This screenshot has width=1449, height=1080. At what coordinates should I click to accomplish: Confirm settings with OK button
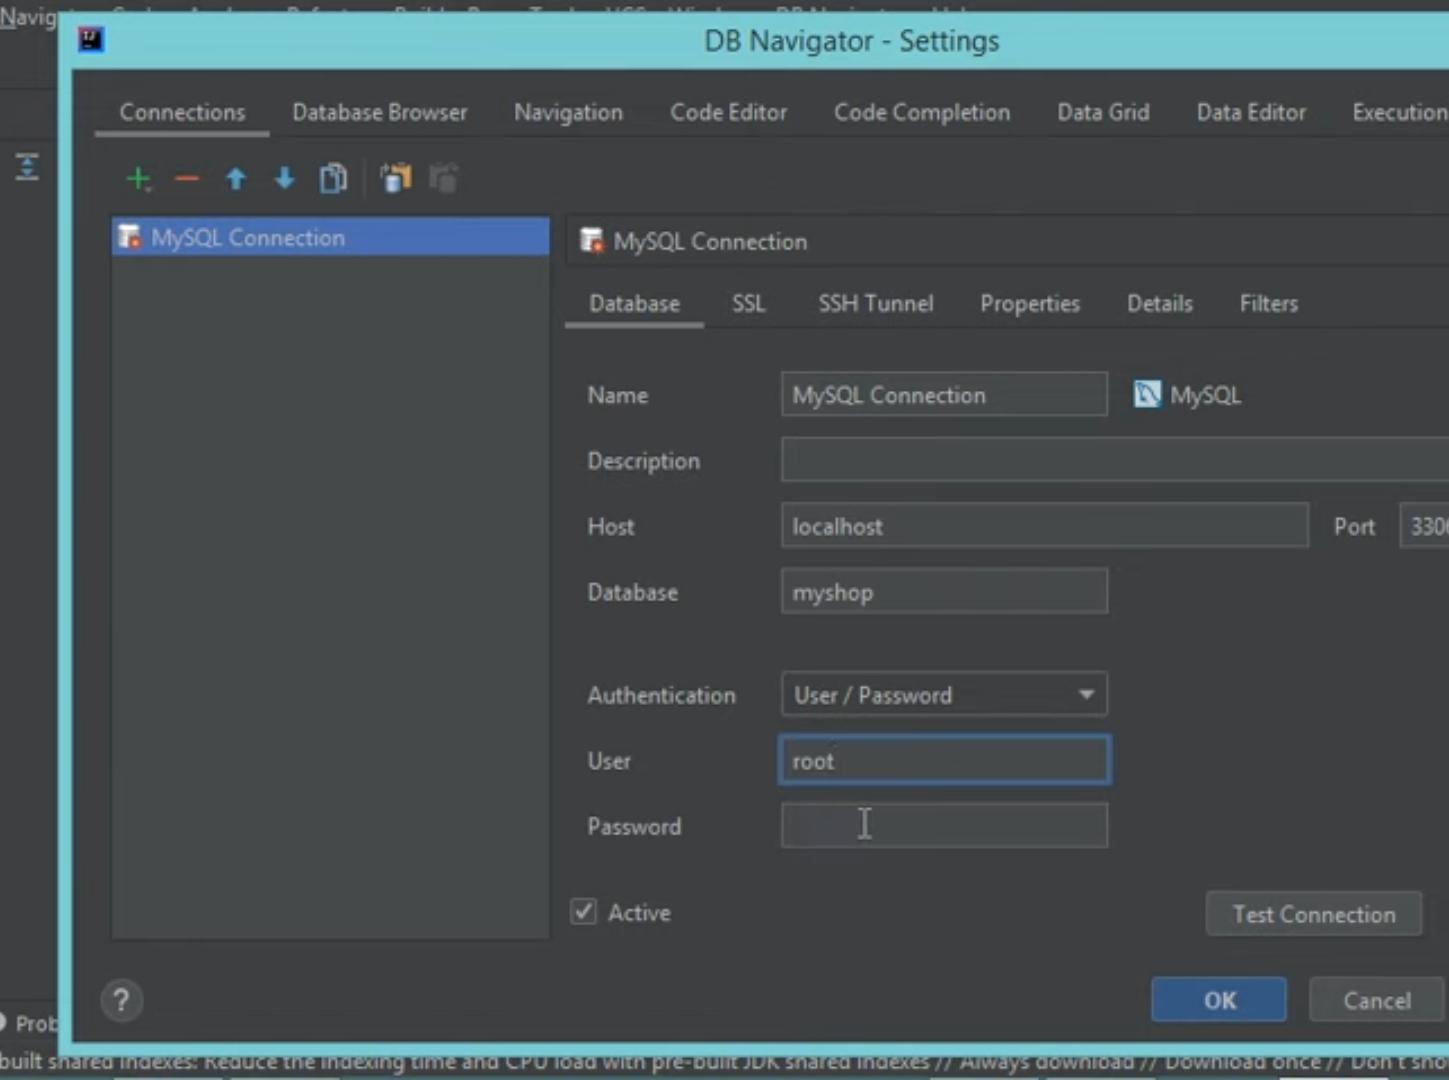1219,1000
